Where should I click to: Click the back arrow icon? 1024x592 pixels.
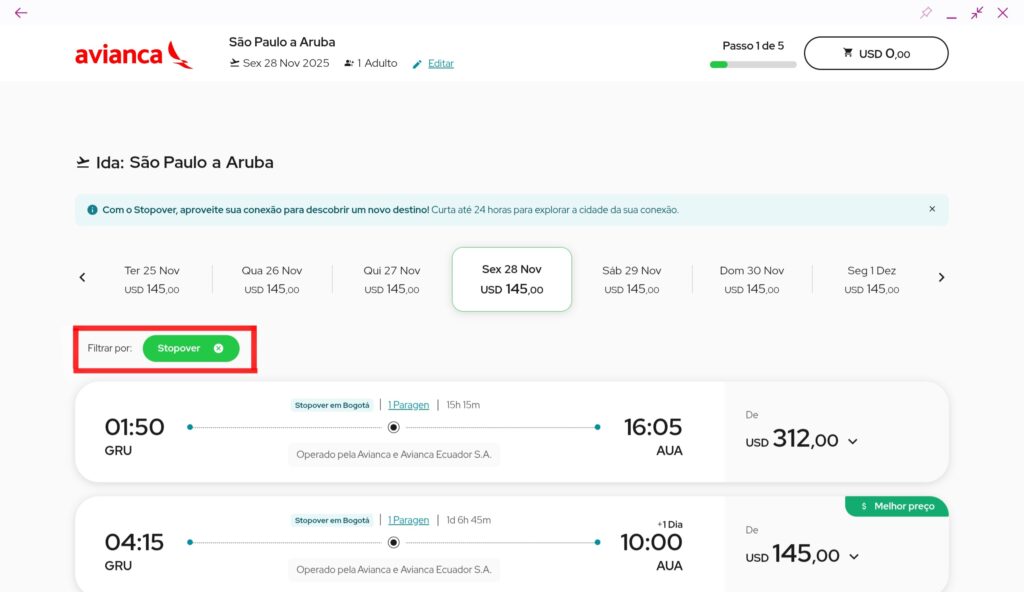21,13
